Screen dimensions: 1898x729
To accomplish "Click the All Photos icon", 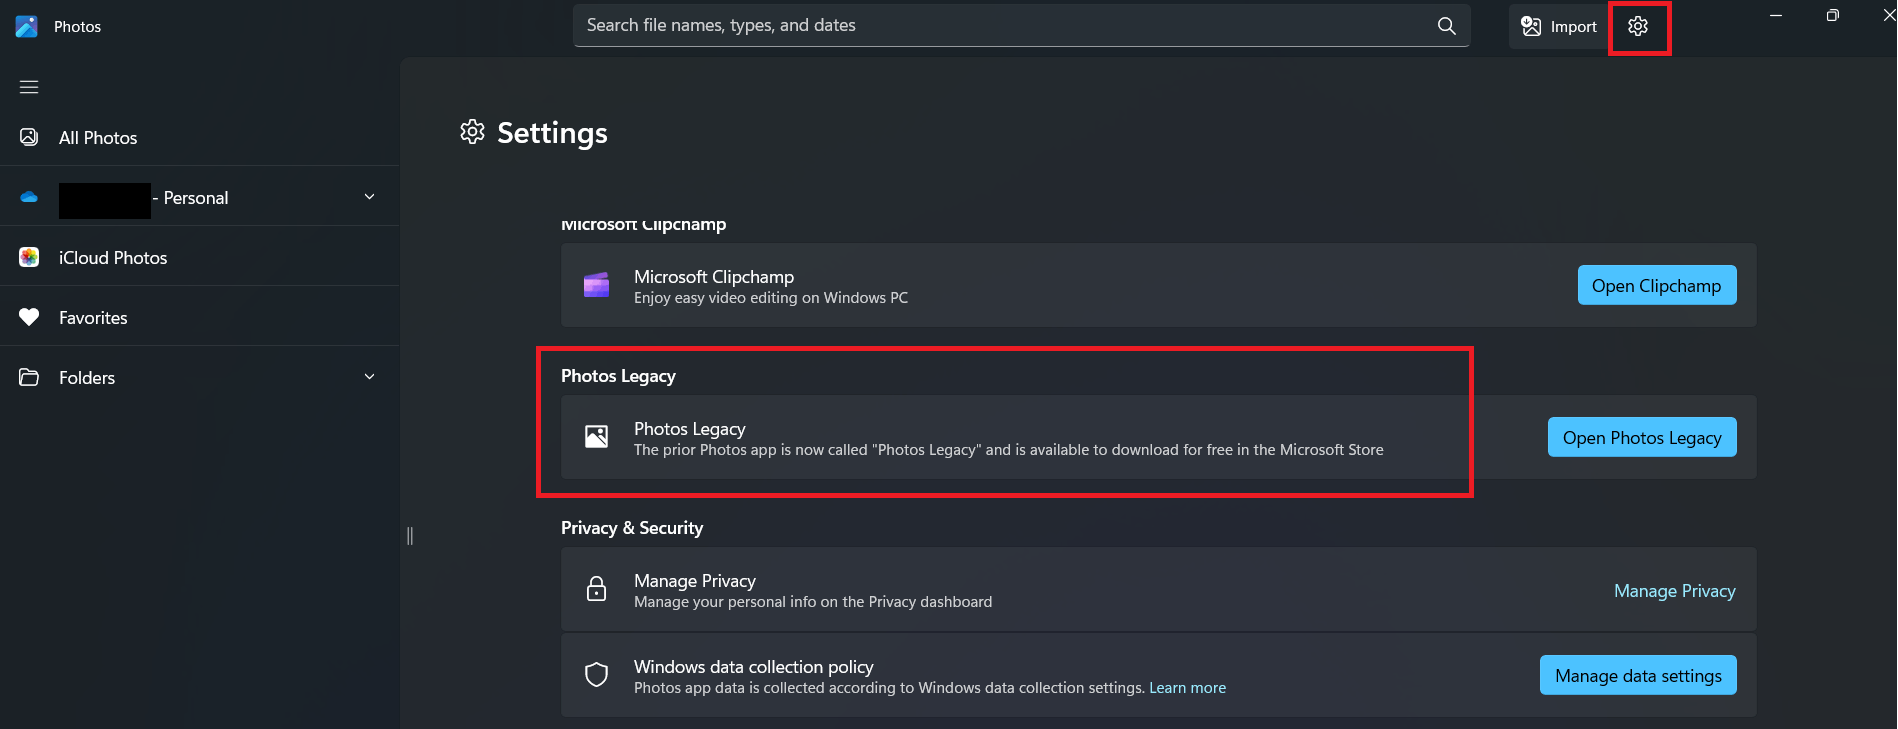I will (x=29, y=137).
